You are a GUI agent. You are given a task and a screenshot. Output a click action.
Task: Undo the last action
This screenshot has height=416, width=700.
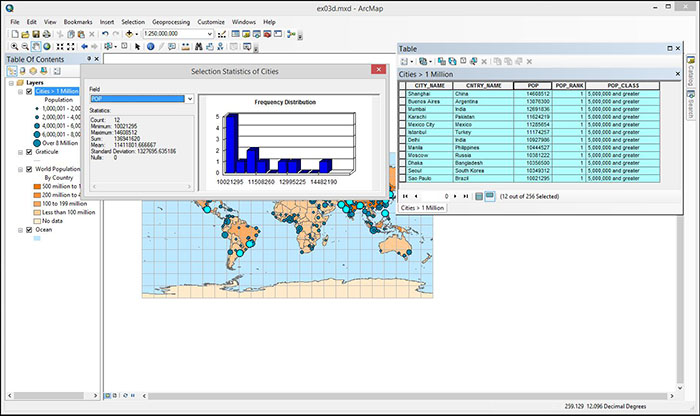tap(105, 34)
